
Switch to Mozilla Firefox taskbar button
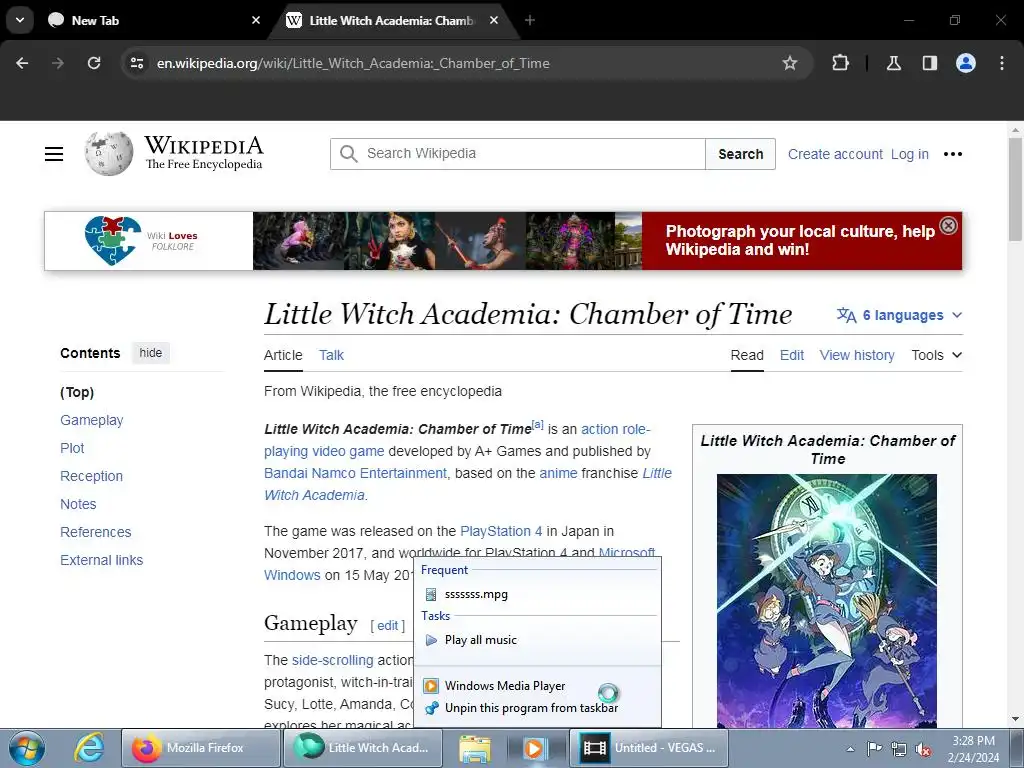click(200, 748)
